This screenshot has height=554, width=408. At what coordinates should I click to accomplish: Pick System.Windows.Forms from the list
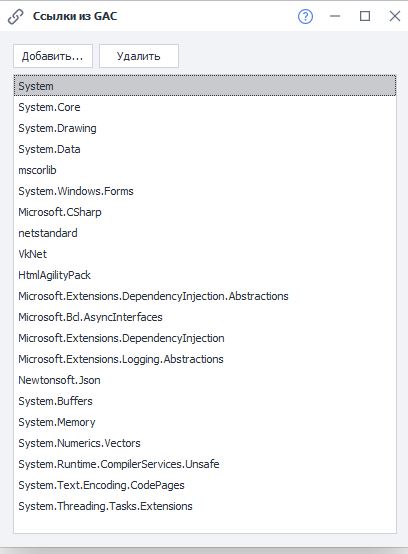click(x=205, y=191)
